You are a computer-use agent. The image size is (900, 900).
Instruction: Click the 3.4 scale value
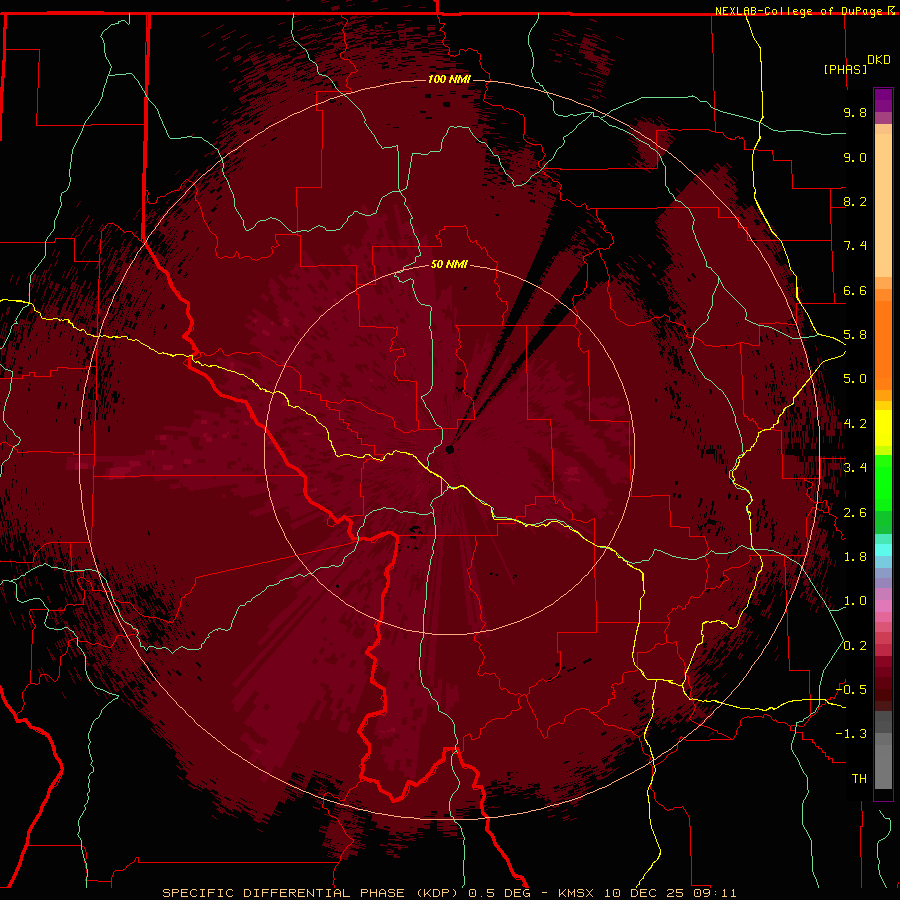pos(855,468)
